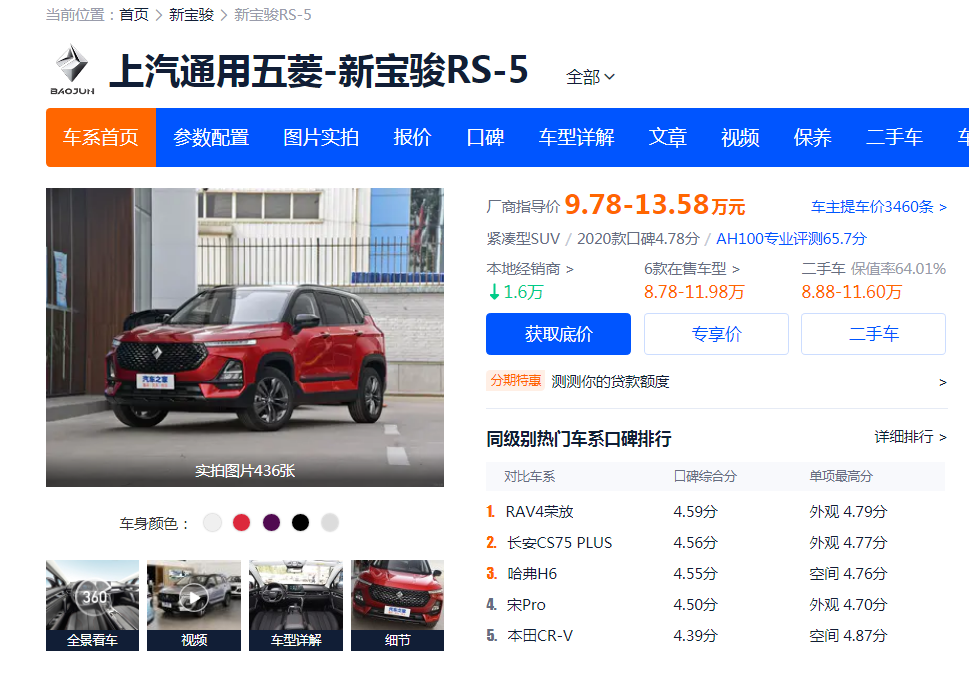Image resolution: width=969 pixels, height=674 pixels.
Task: Open 2020款口碑4.78分 link
Action: 638,238
